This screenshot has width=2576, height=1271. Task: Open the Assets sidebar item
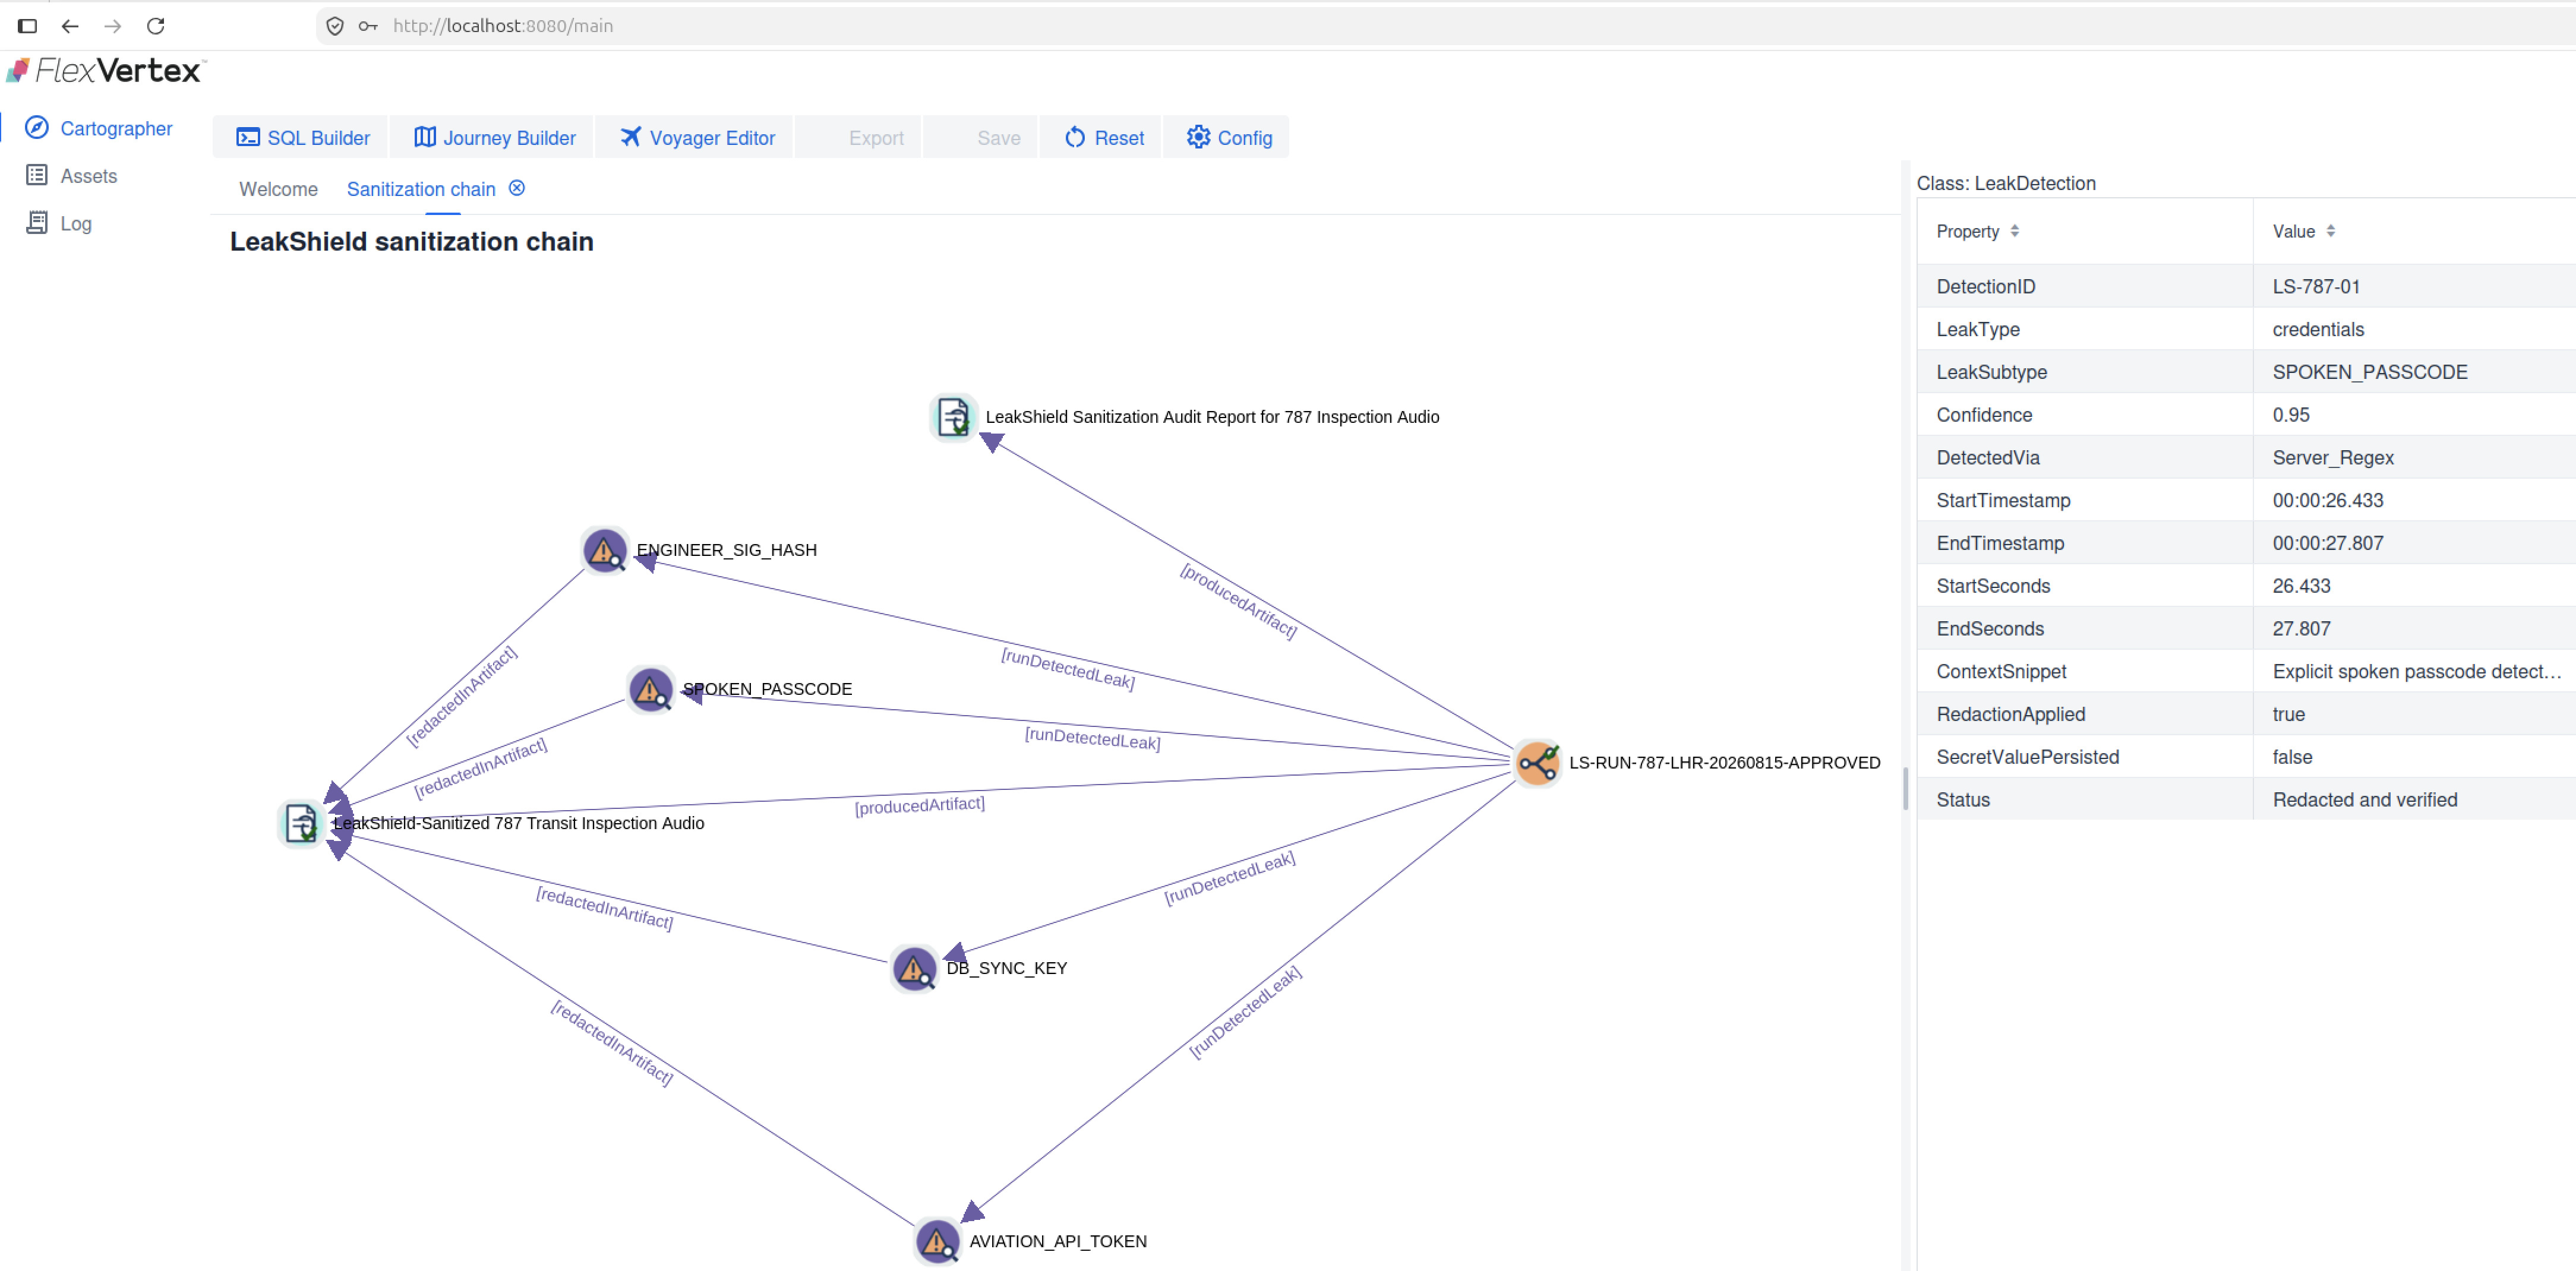72,176
